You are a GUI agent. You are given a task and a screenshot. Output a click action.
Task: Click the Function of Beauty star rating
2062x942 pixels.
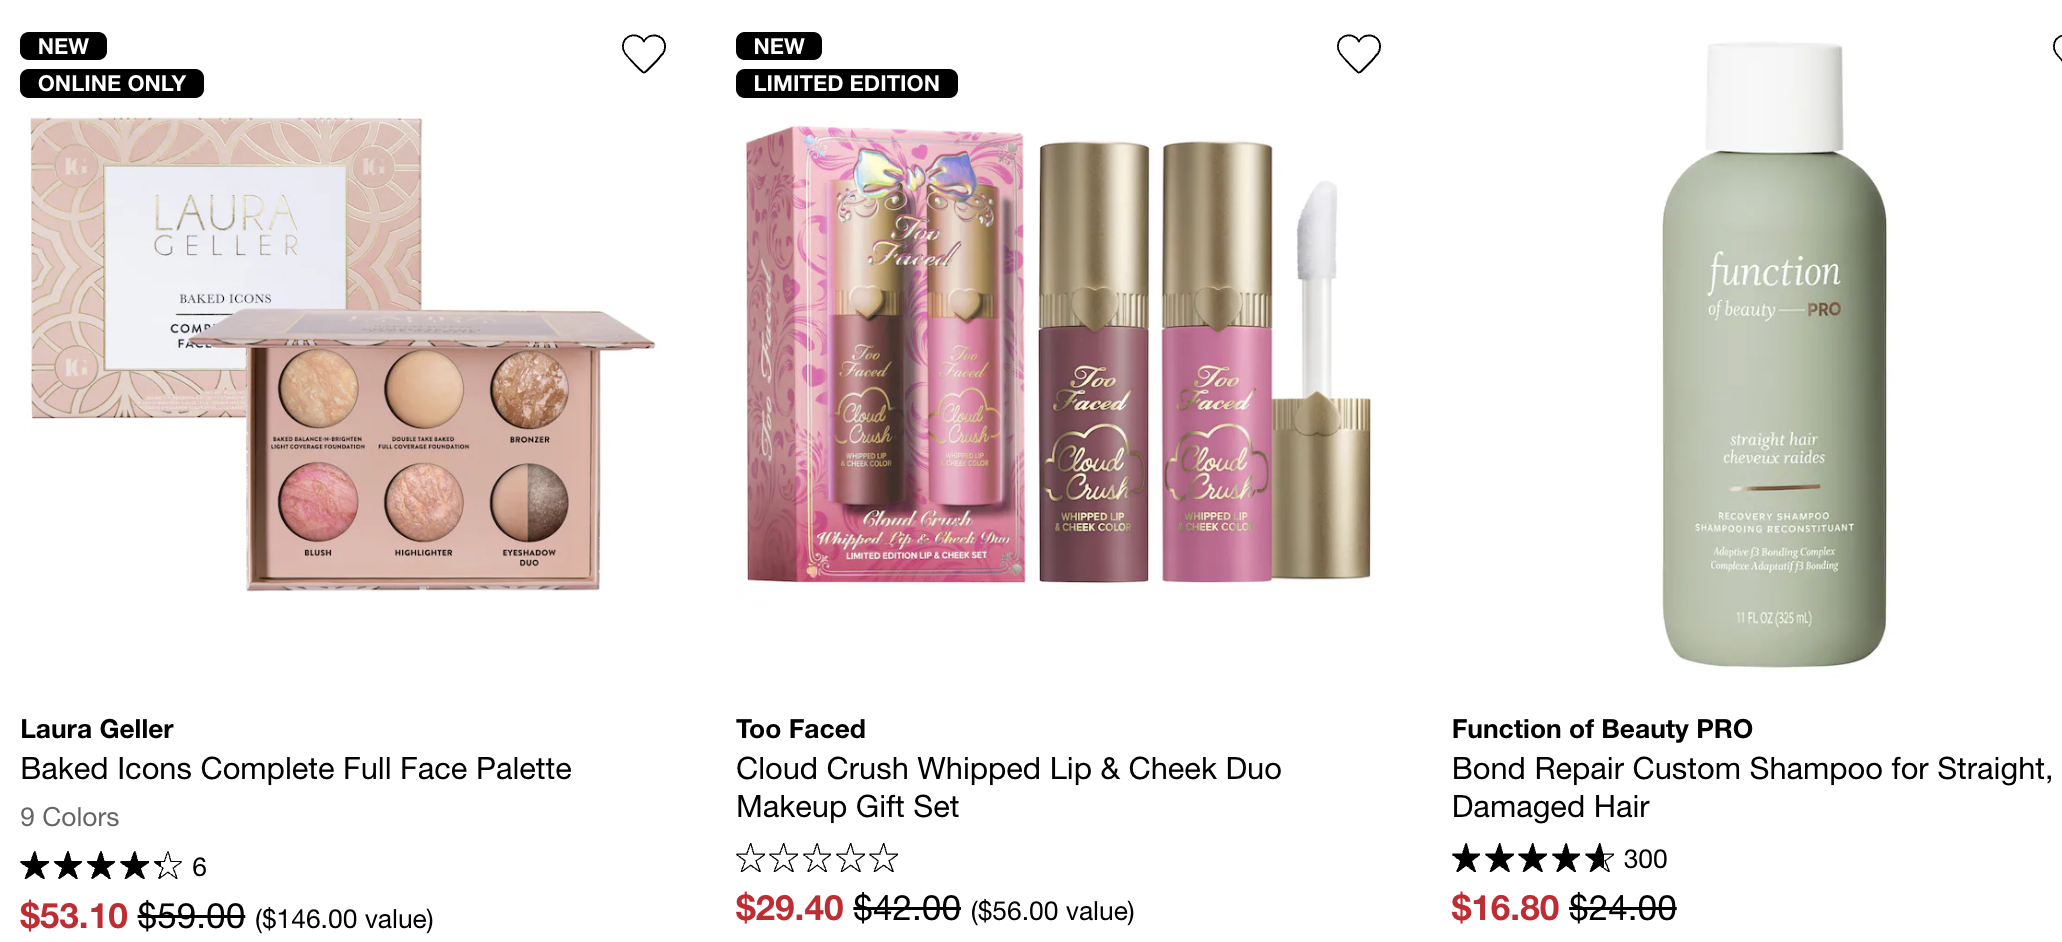coord(1532,858)
